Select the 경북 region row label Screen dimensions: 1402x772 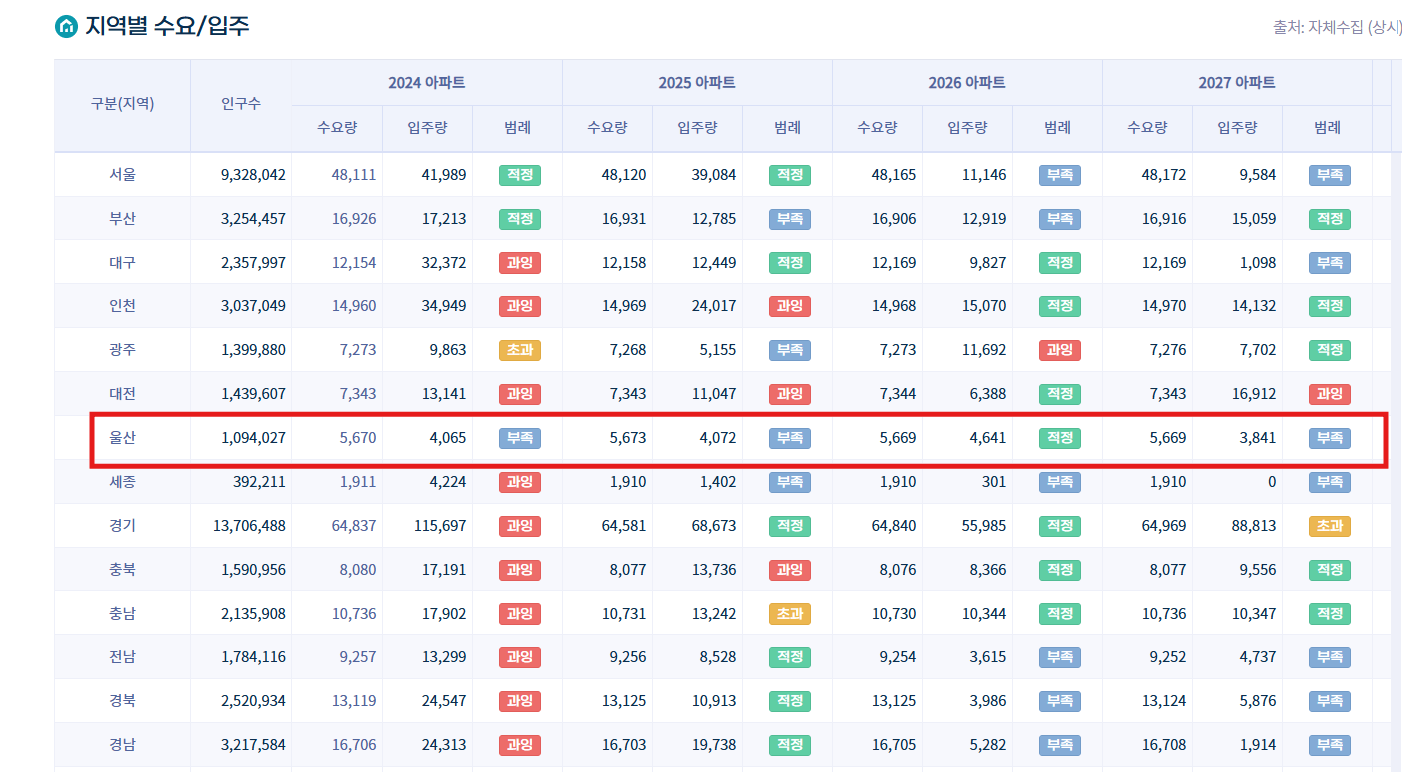pos(122,701)
